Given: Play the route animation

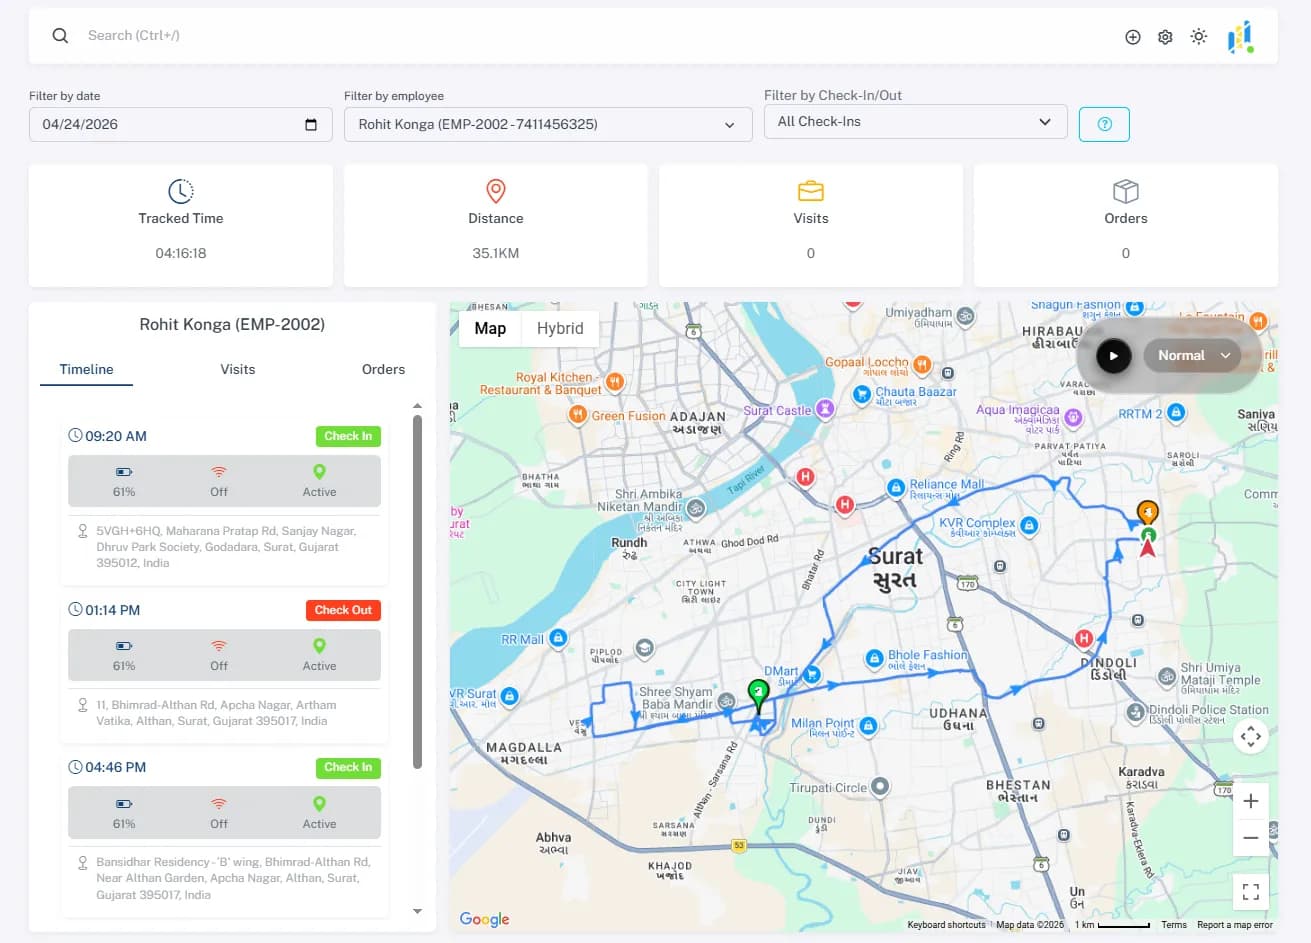Looking at the screenshot, I should [1113, 356].
